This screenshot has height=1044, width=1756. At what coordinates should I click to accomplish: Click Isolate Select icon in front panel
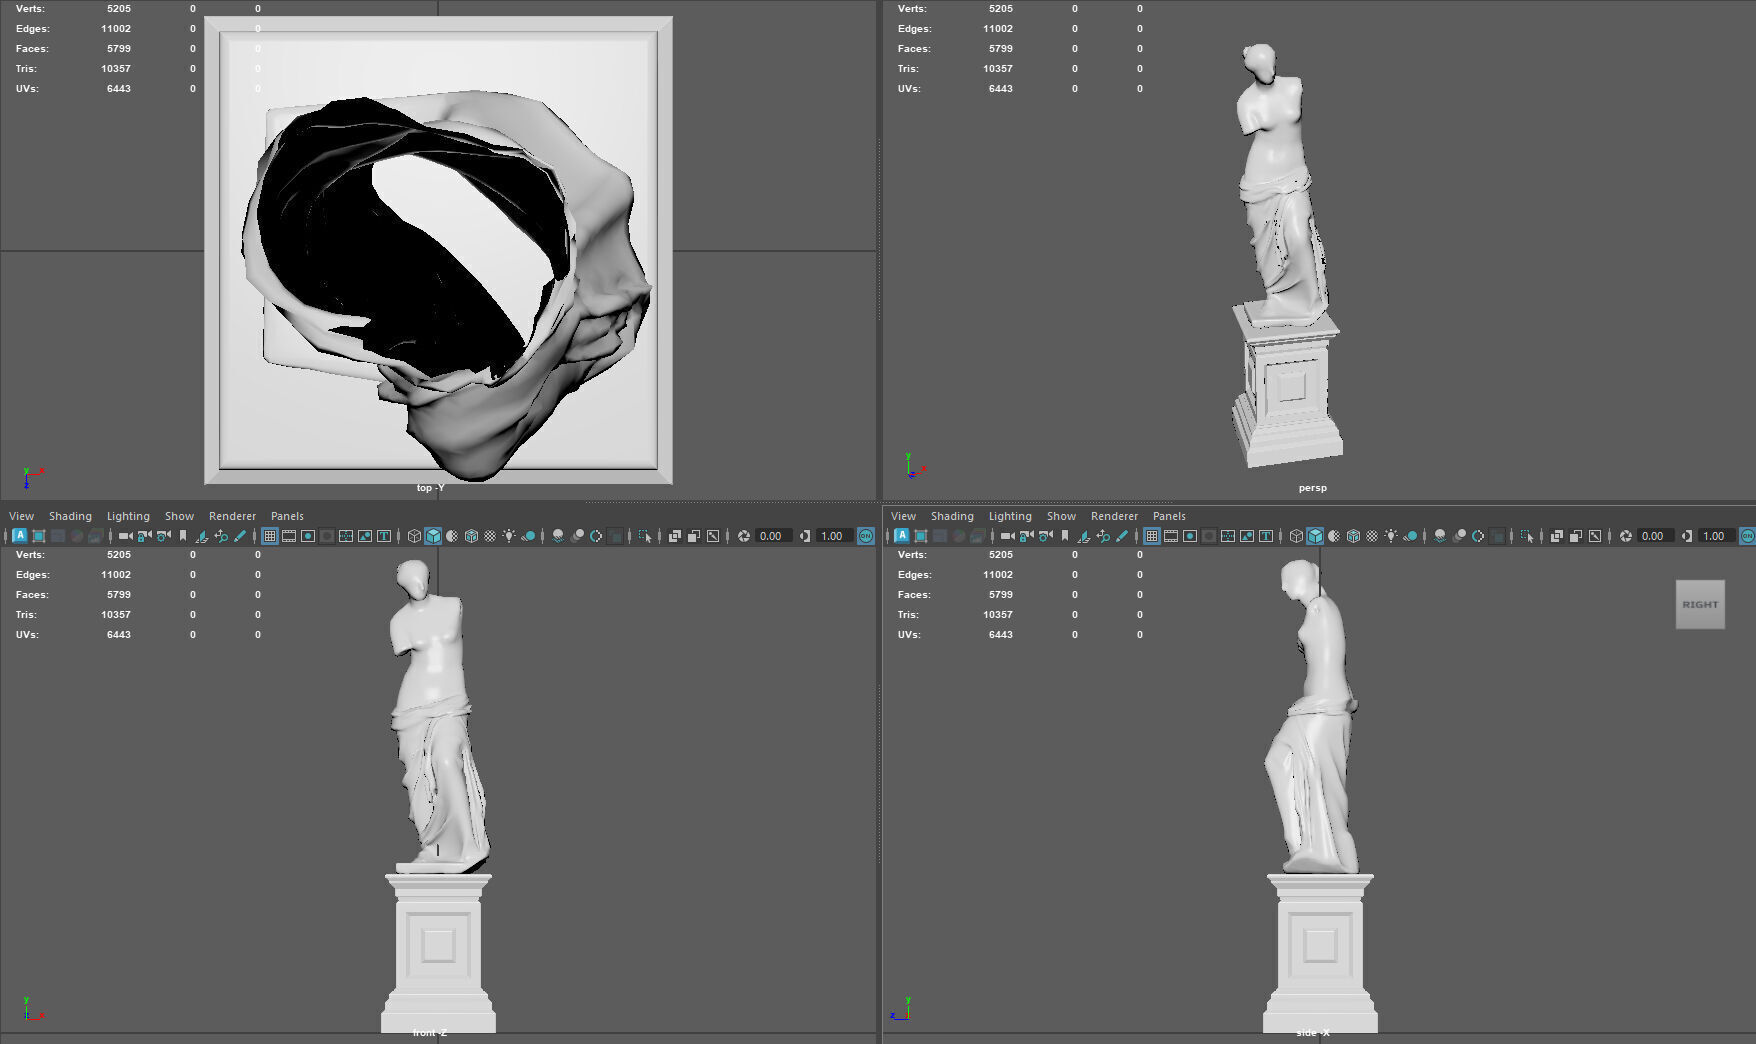coord(645,536)
